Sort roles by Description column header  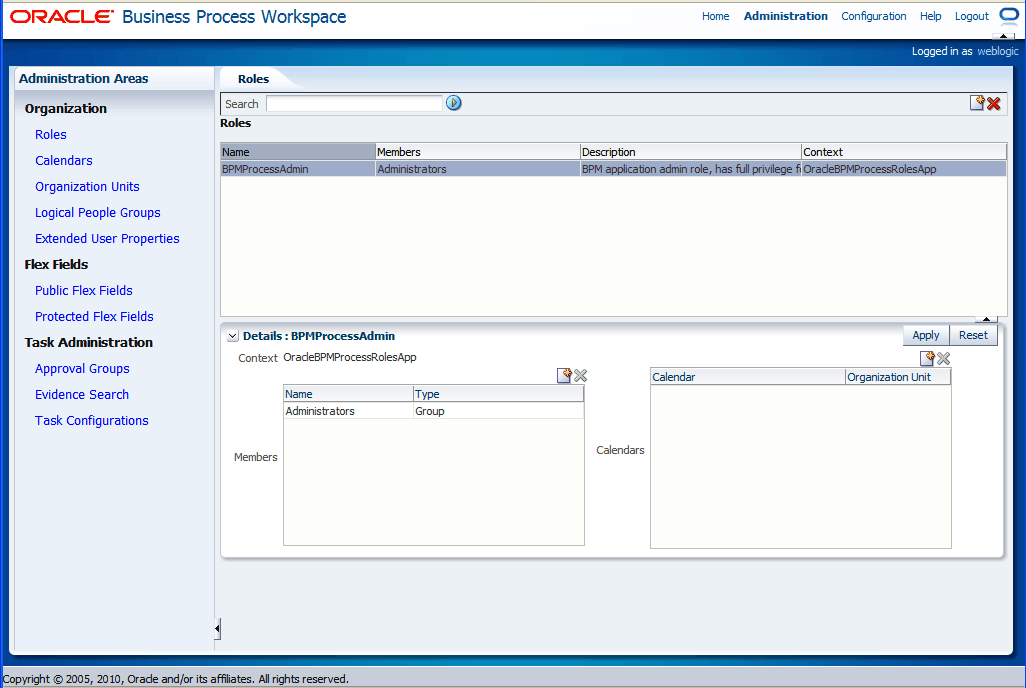[x=690, y=152]
